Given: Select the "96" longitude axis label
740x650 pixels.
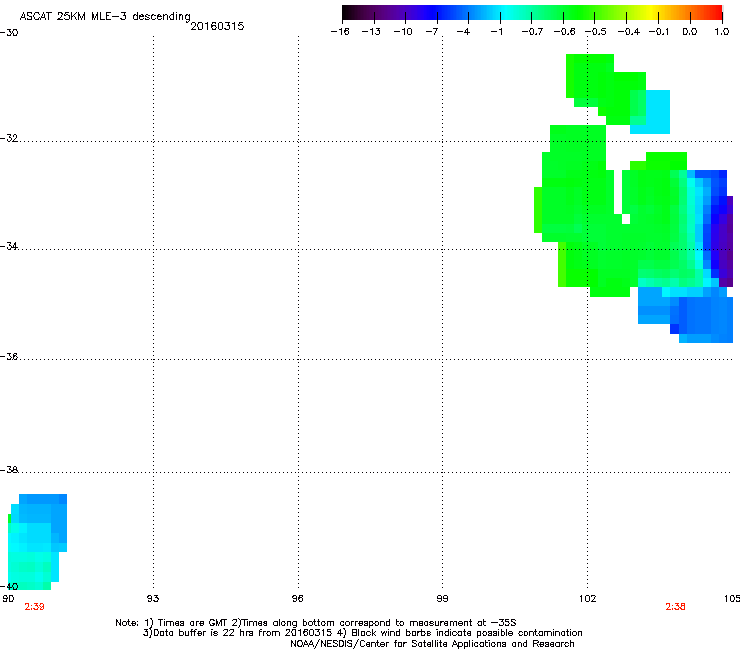Looking at the screenshot, I should [297, 599].
